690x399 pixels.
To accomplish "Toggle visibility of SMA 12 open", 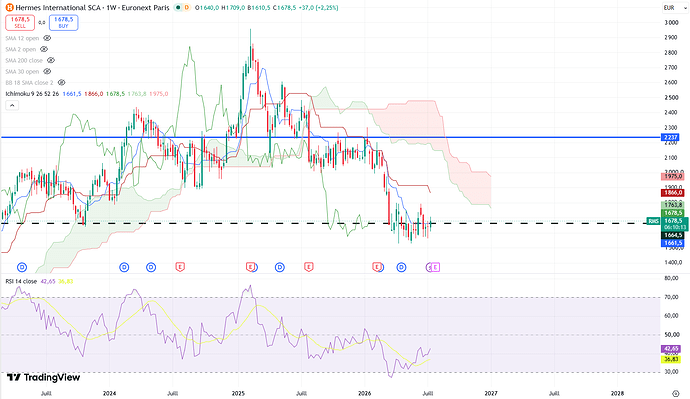I will click(47, 38).
